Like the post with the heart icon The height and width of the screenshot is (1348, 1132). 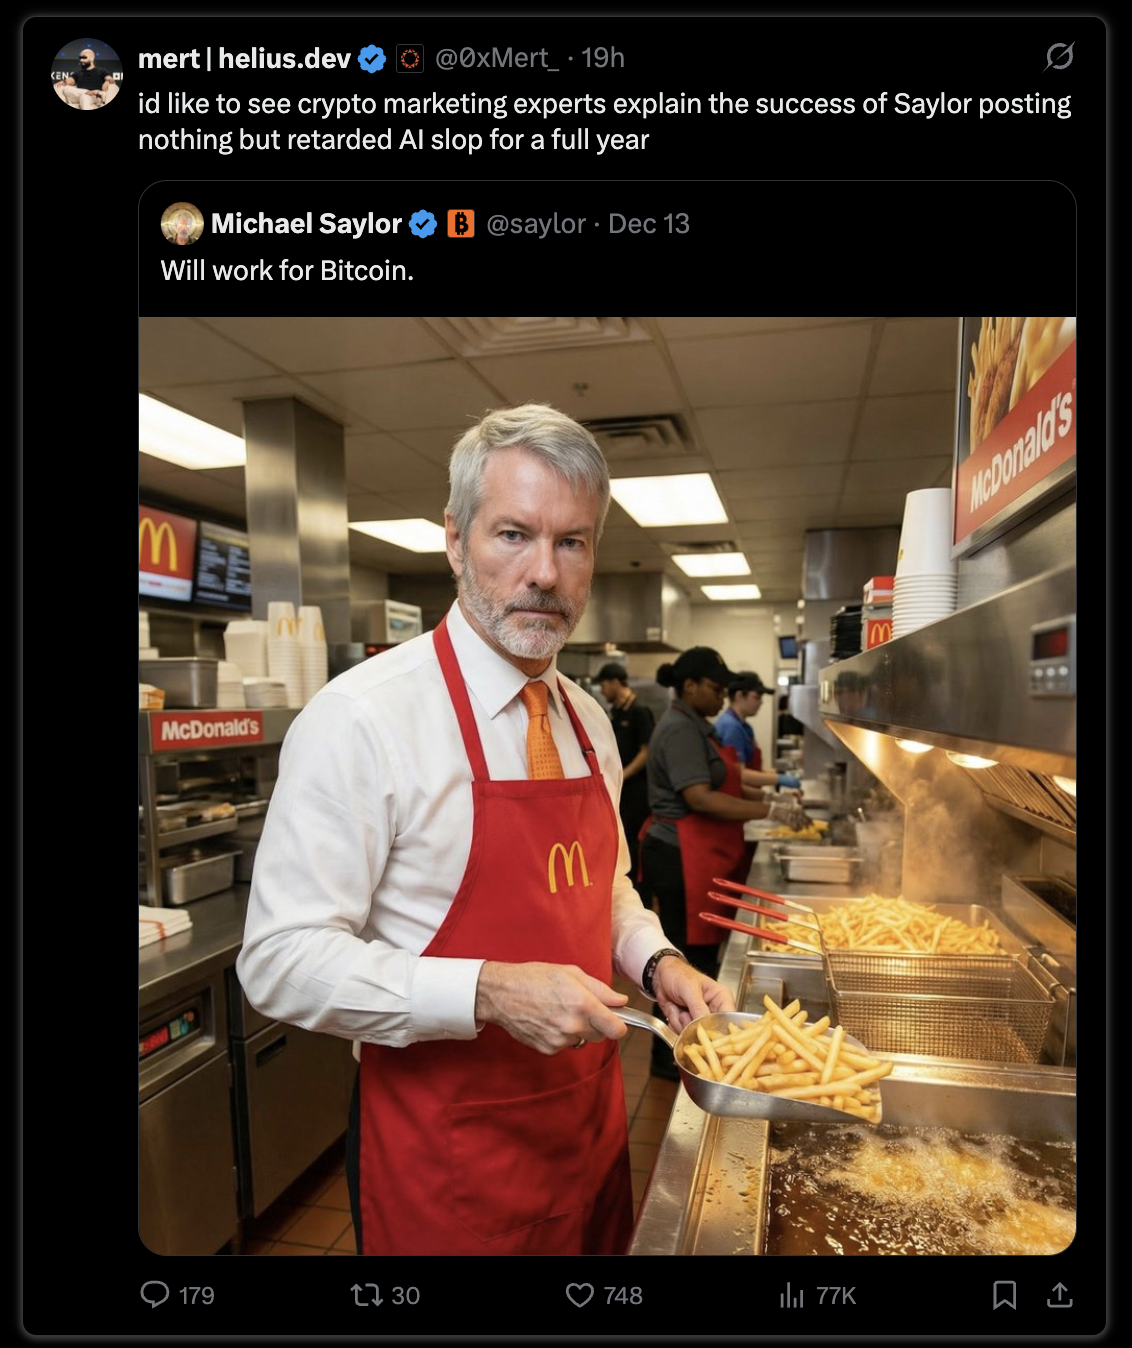pos(580,1295)
